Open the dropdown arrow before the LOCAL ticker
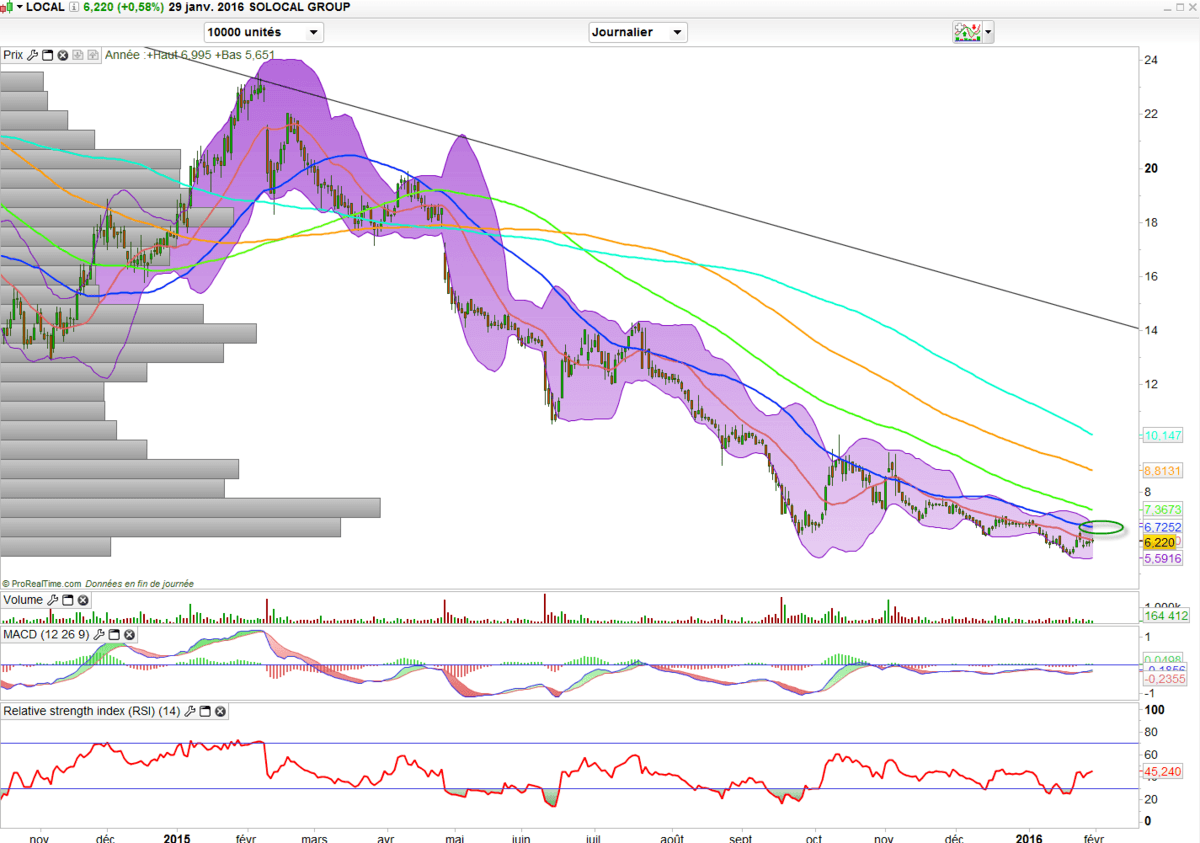Image resolution: width=1200 pixels, height=843 pixels. click(20, 8)
